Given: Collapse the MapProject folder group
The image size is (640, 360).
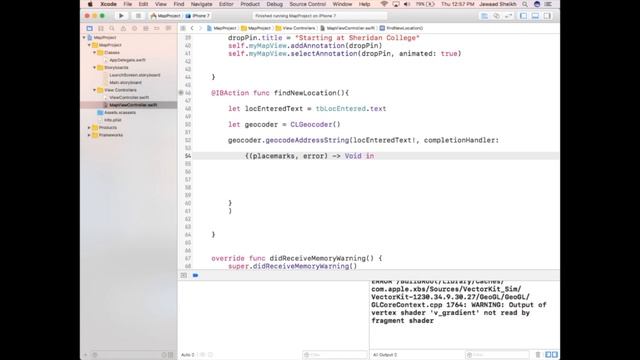Looking at the screenshot, I should tap(90, 45).
